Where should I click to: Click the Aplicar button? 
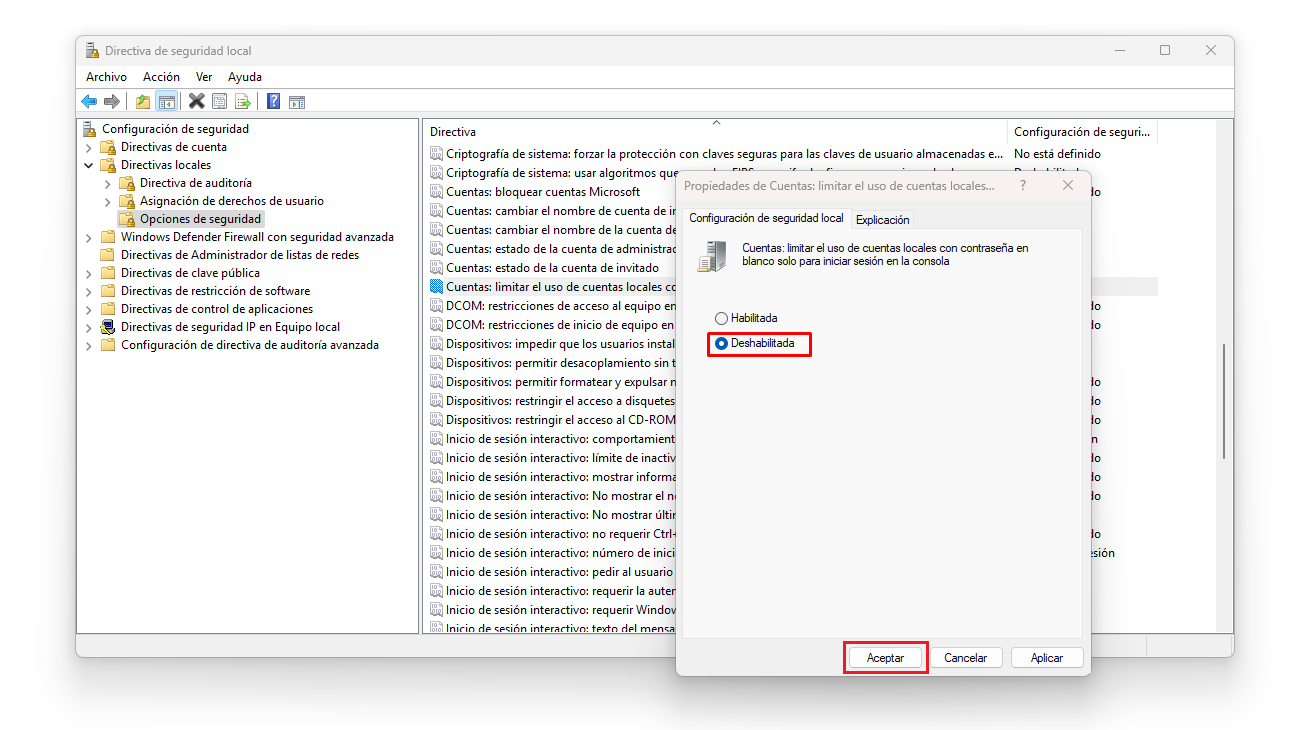[x=1047, y=658]
